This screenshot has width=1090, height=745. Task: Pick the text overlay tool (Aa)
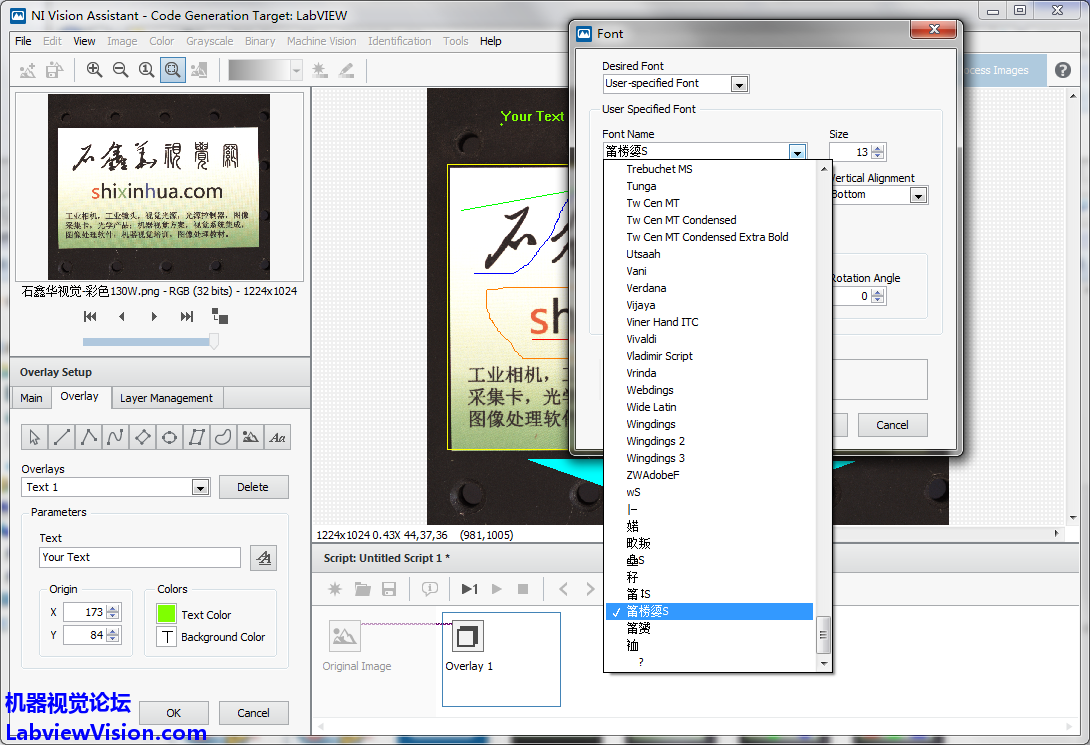pos(278,437)
